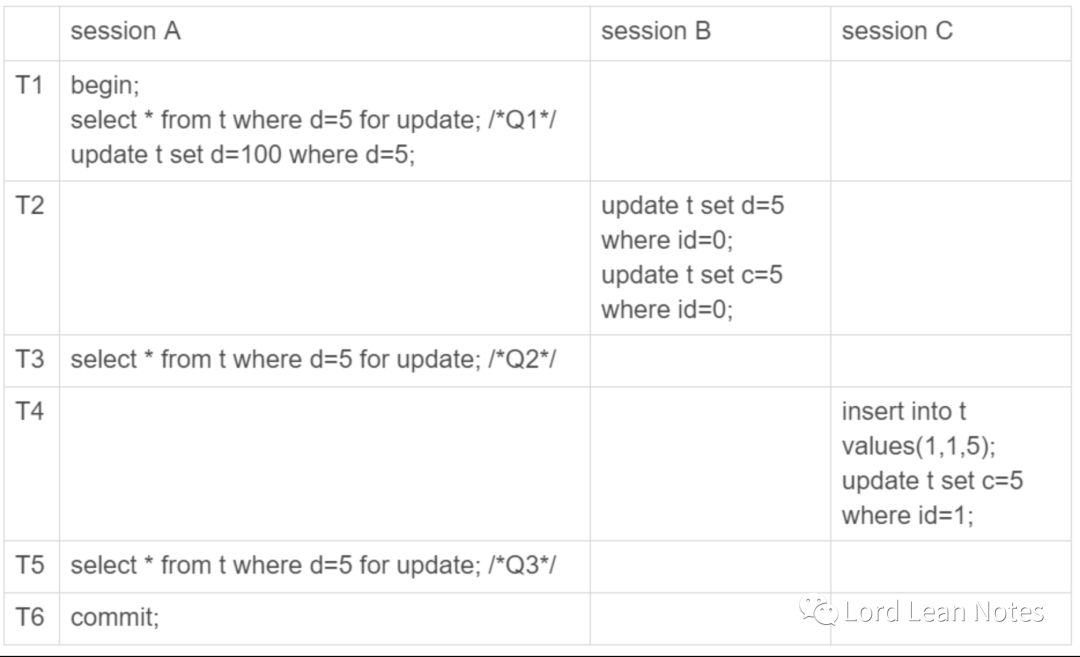Click the WeChat logo in the watermark
Viewport: 1080px width, 657px height.
click(x=819, y=612)
